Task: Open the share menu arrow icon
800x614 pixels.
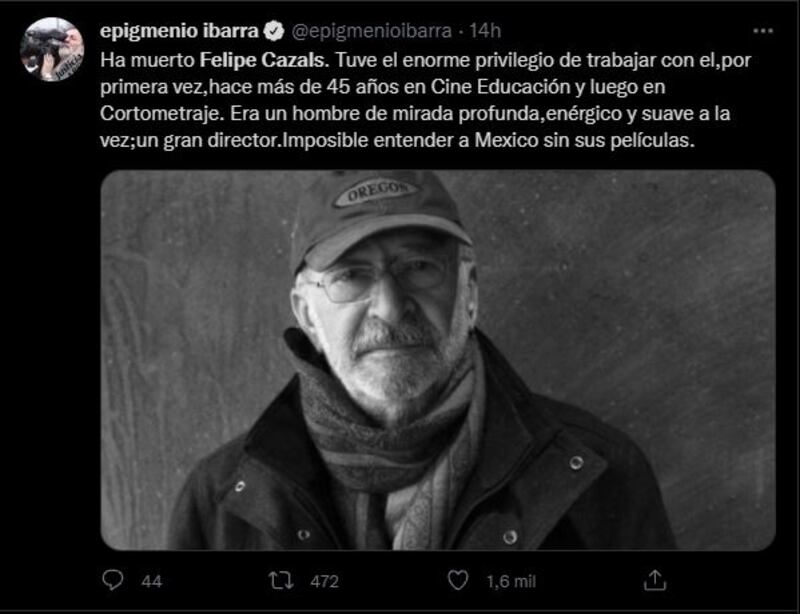Action: (x=655, y=580)
